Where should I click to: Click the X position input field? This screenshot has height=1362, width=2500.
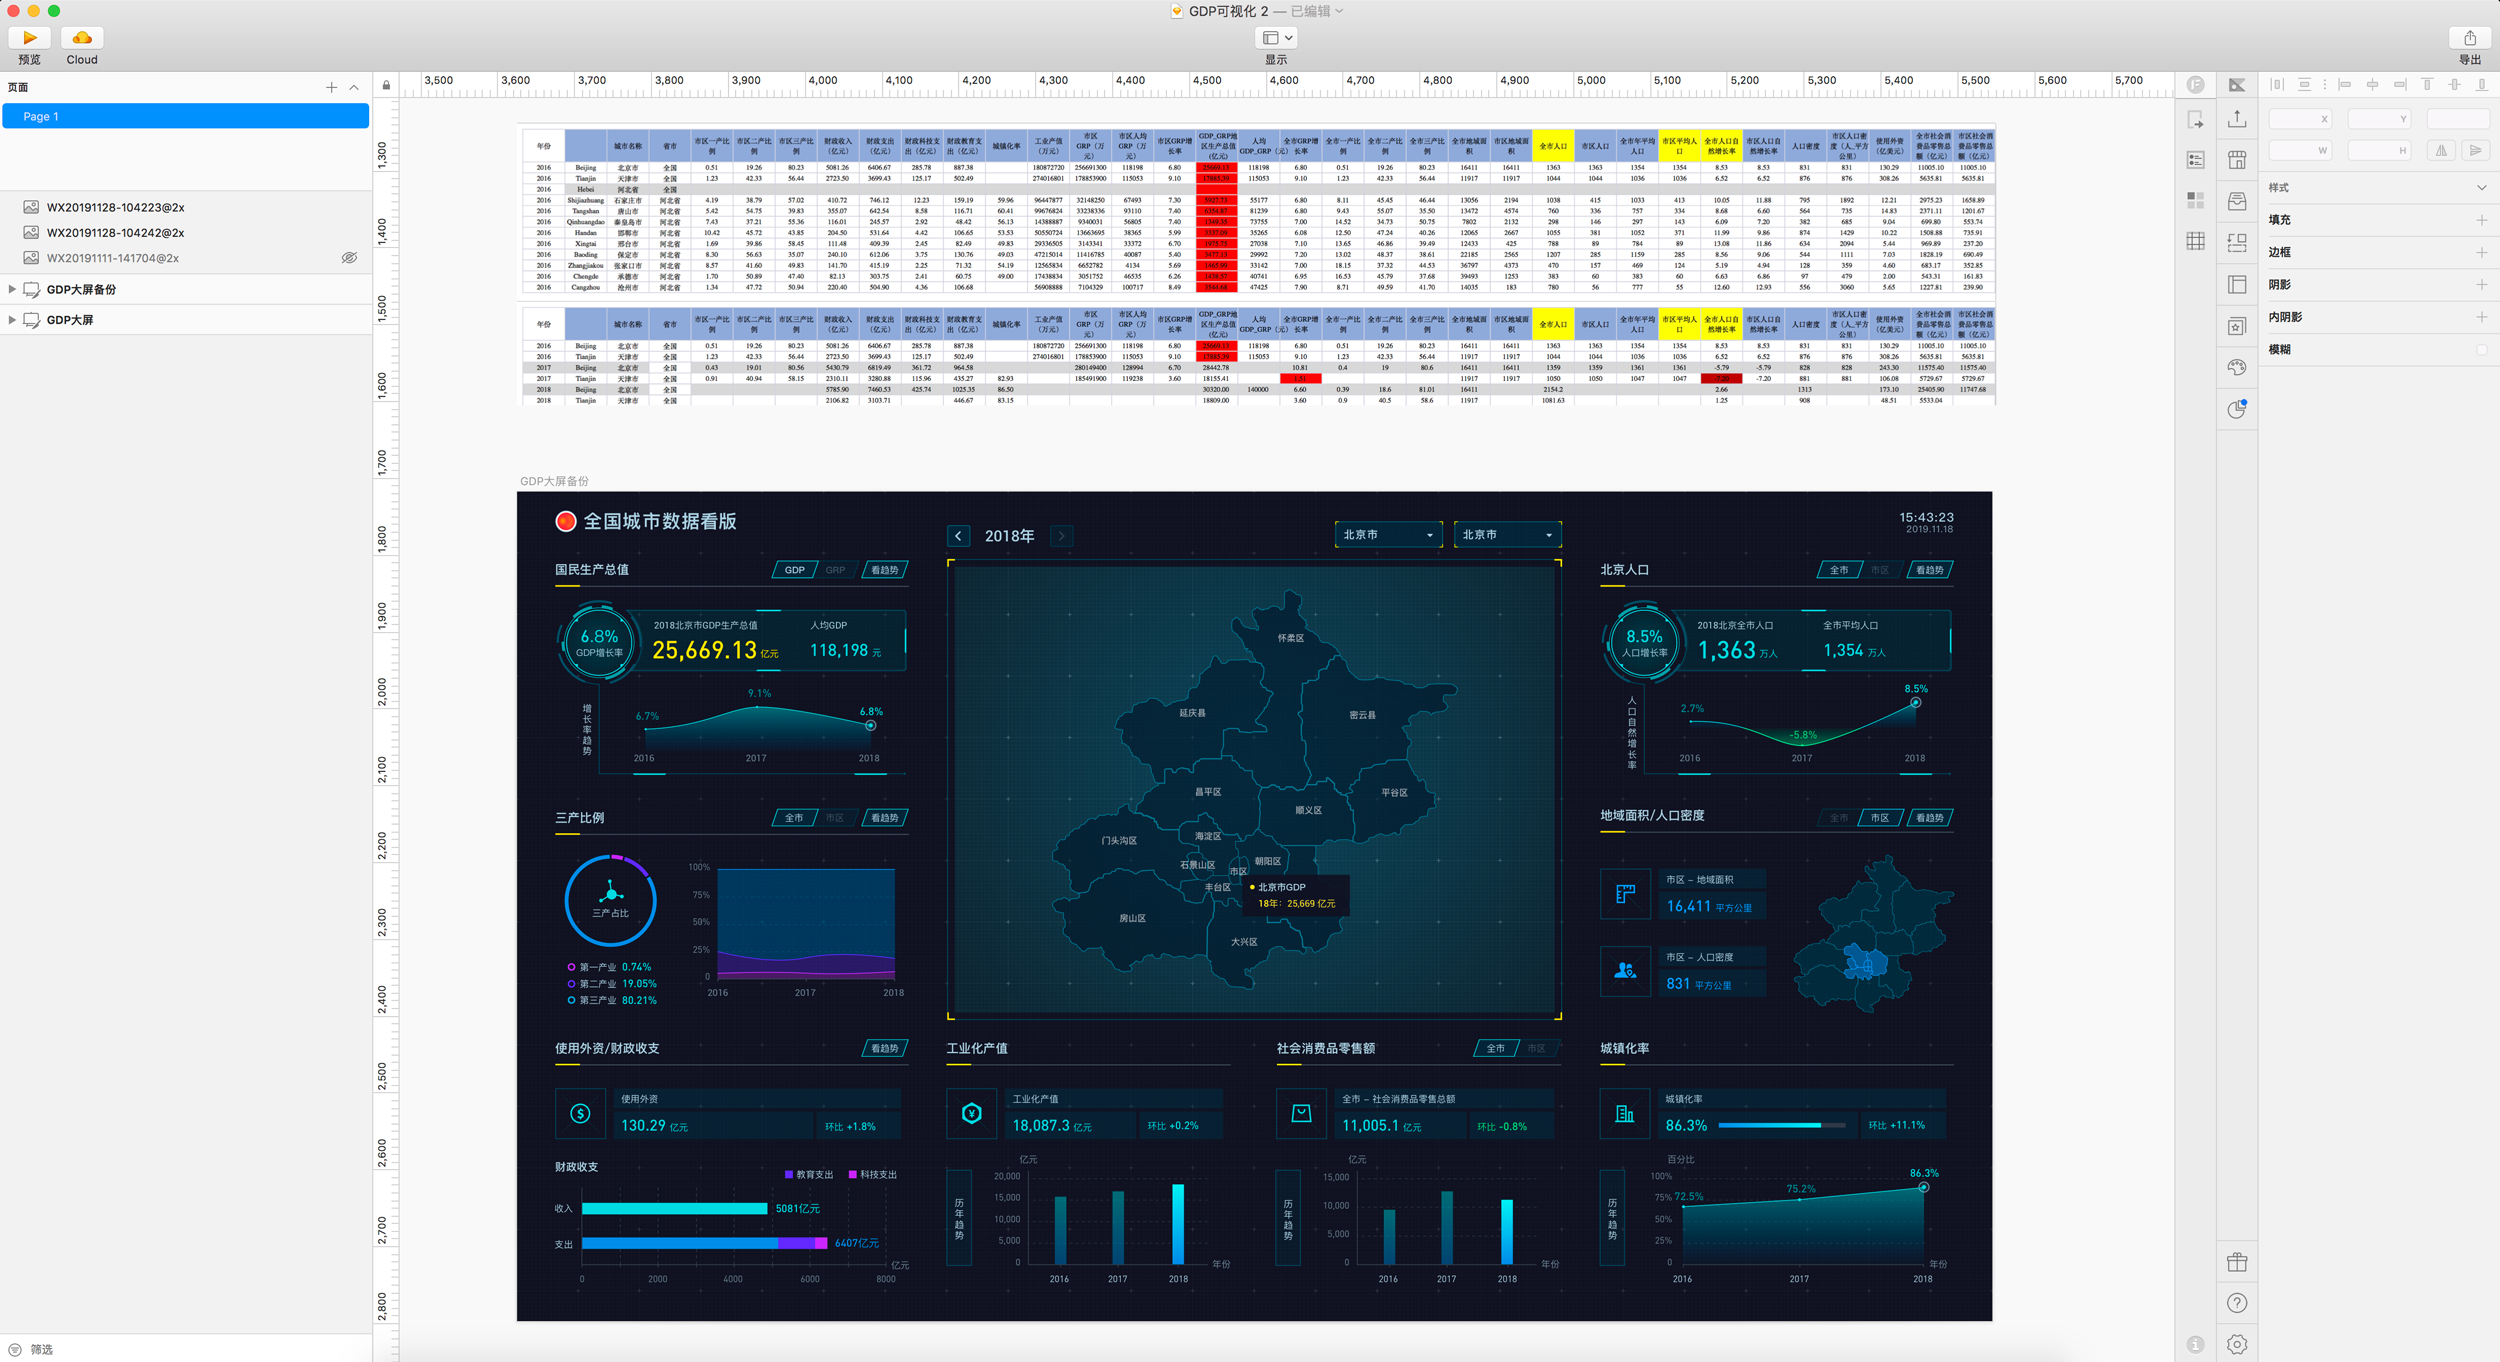(x=2298, y=119)
